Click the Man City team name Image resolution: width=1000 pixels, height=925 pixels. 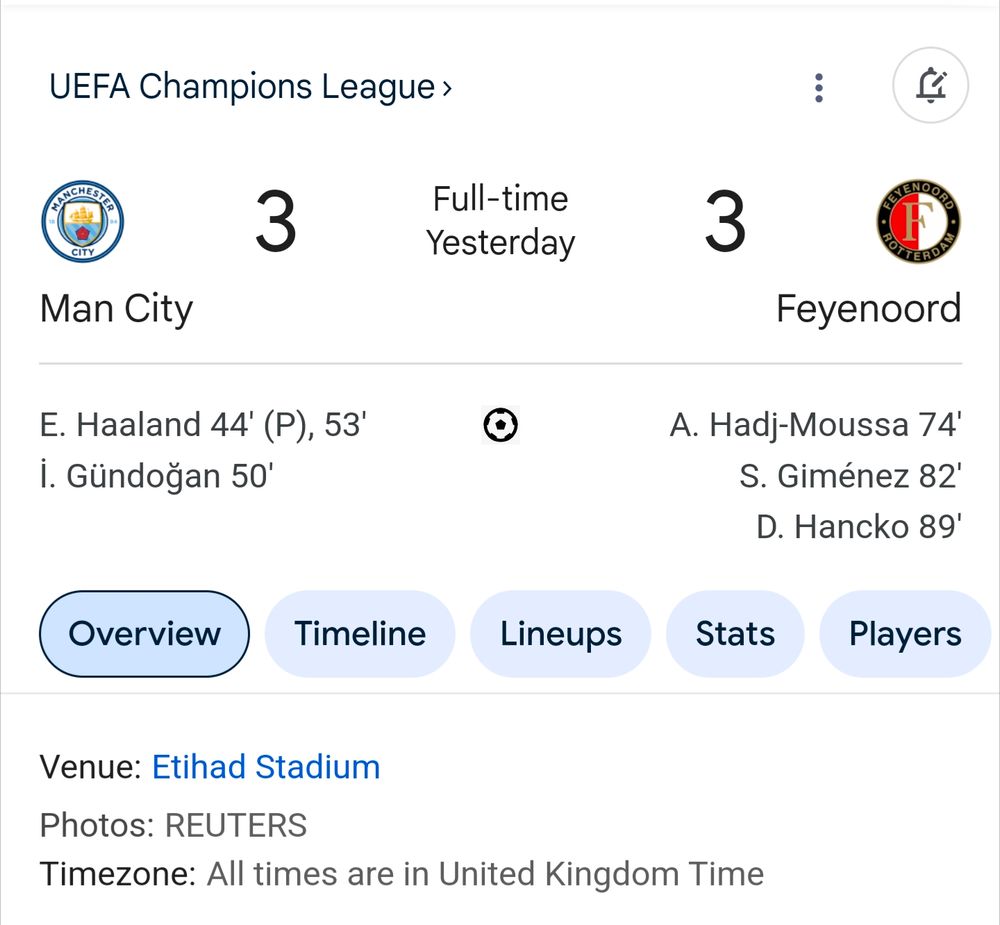click(x=116, y=309)
